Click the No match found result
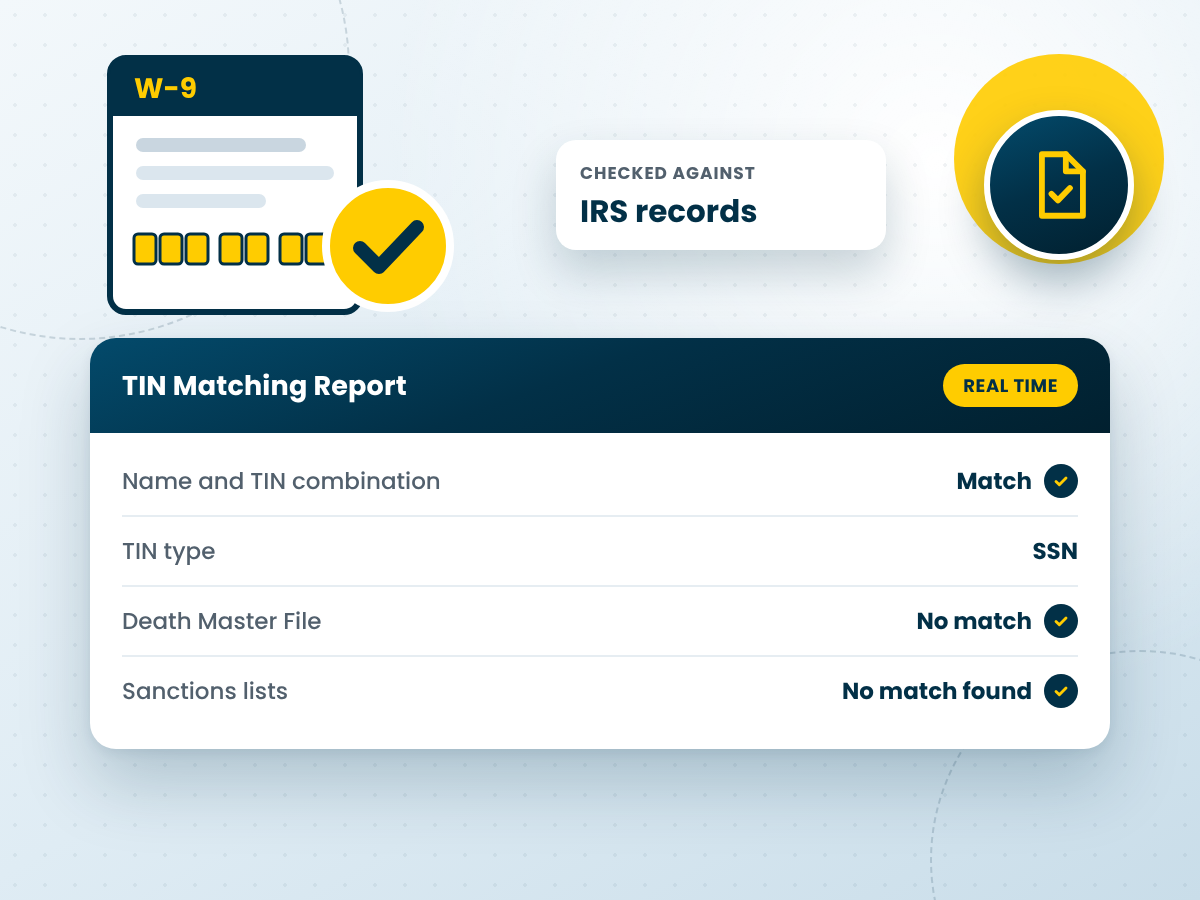1200x900 pixels. click(x=937, y=691)
